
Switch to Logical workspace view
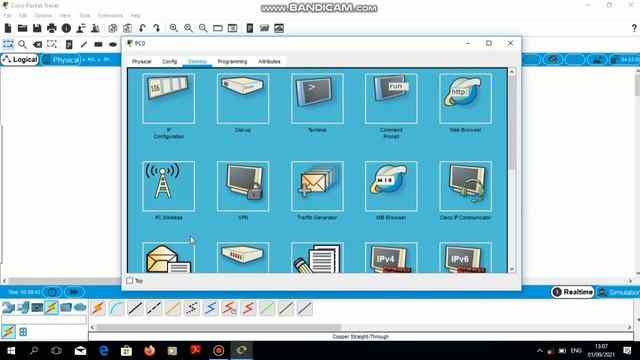click(x=20, y=60)
